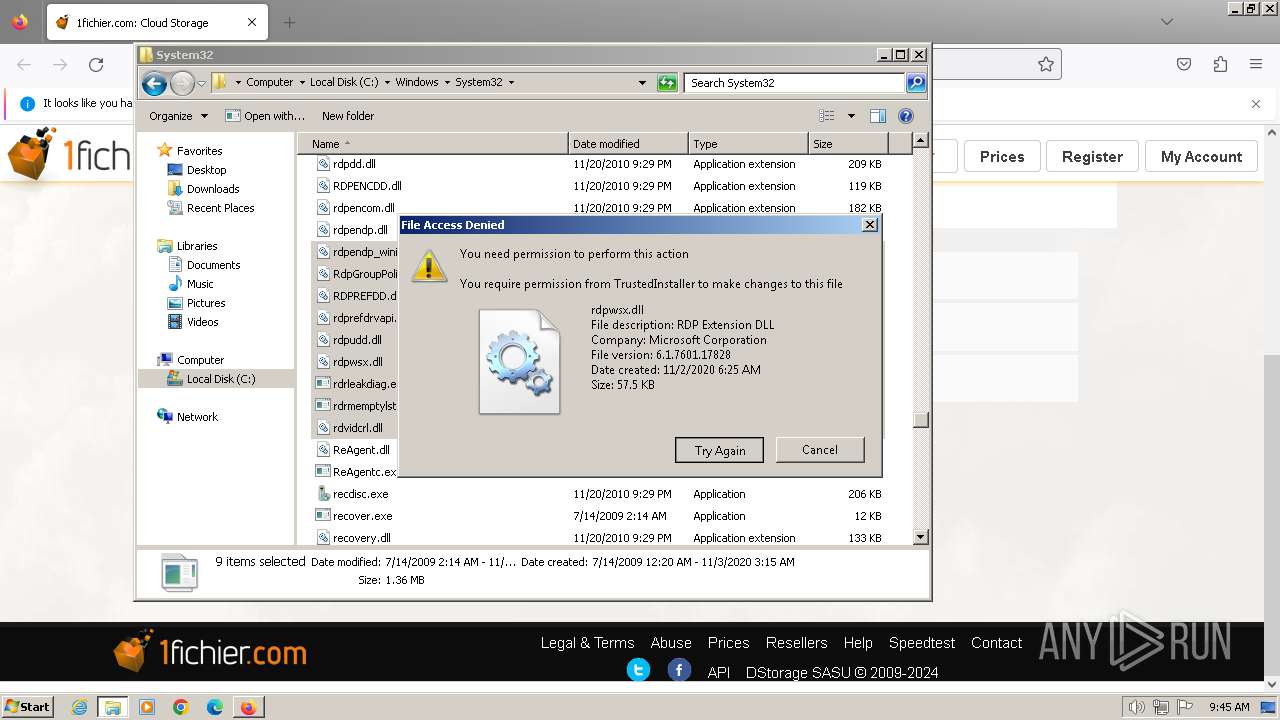This screenshot has width=1280, height=720.
Task: Open Downloads in Favorites
Action: (x=213, y=189)
